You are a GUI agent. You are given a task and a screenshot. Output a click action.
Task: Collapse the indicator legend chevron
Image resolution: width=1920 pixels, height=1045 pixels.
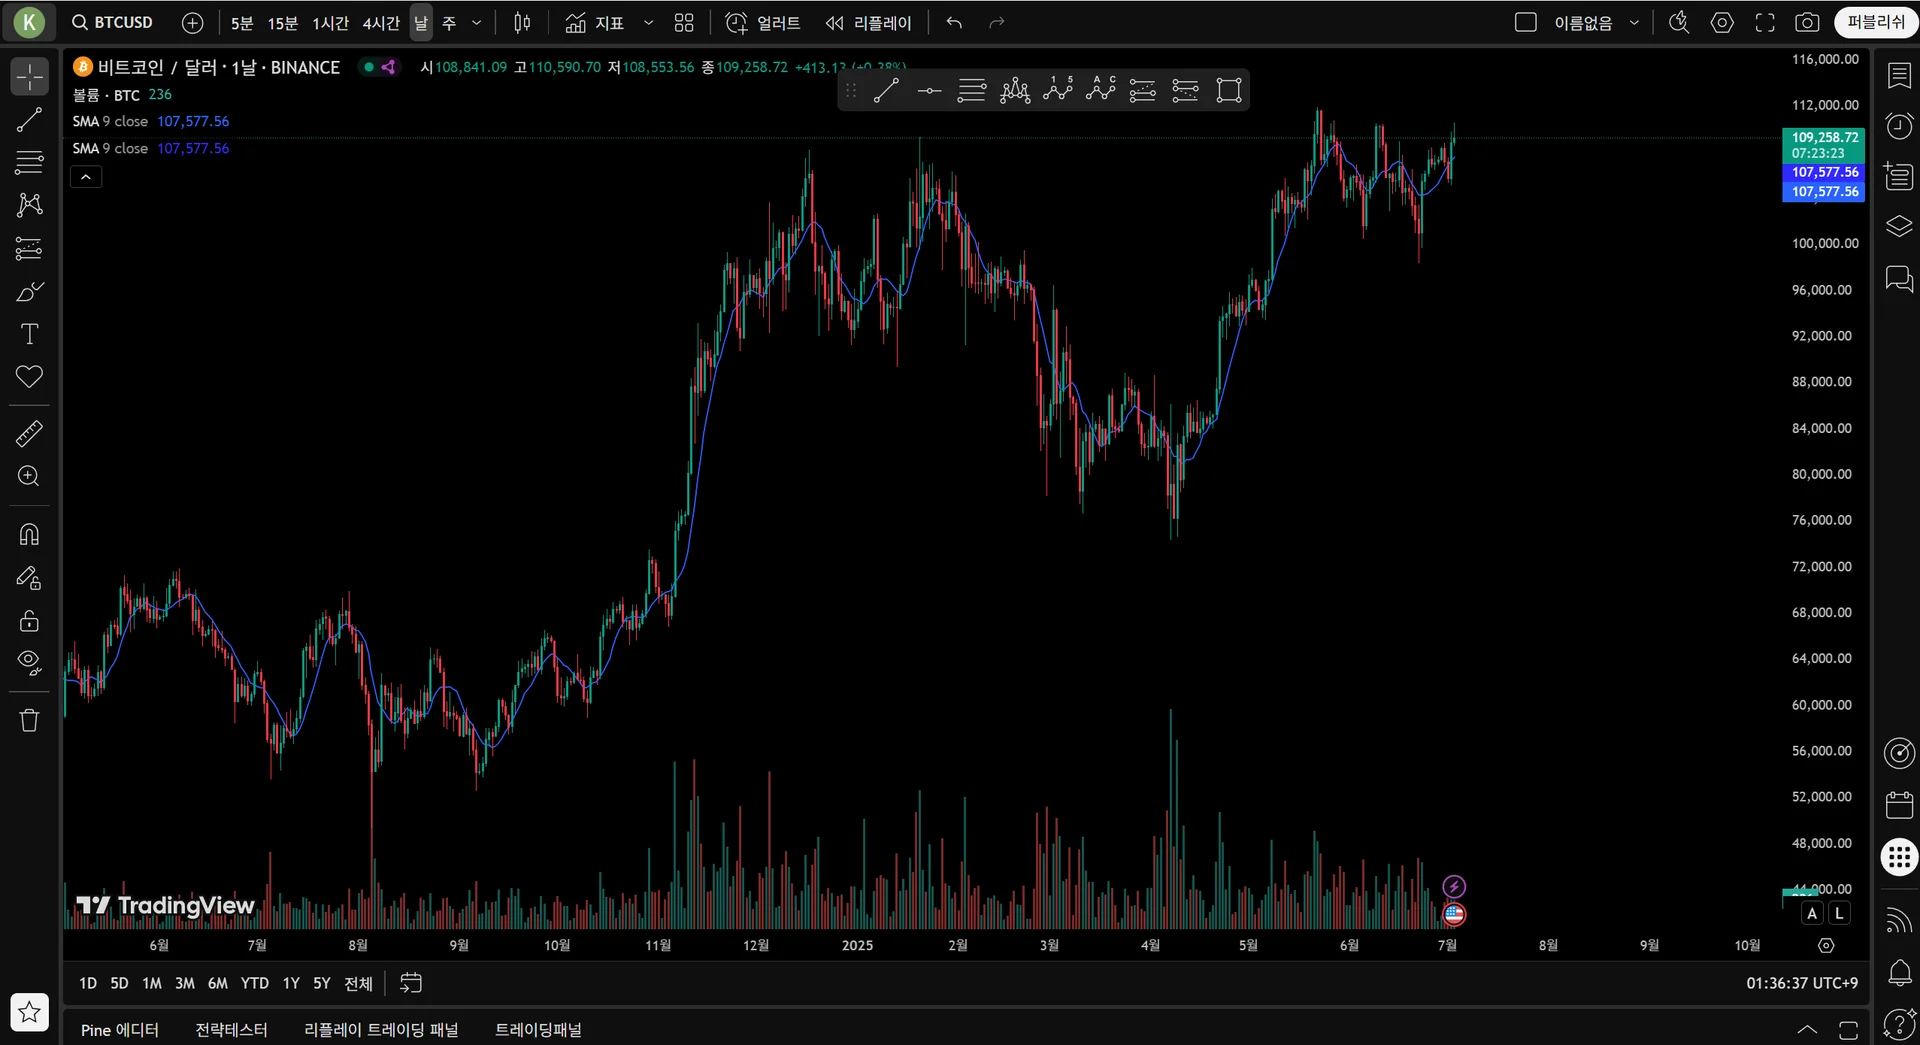coord(86,177)
